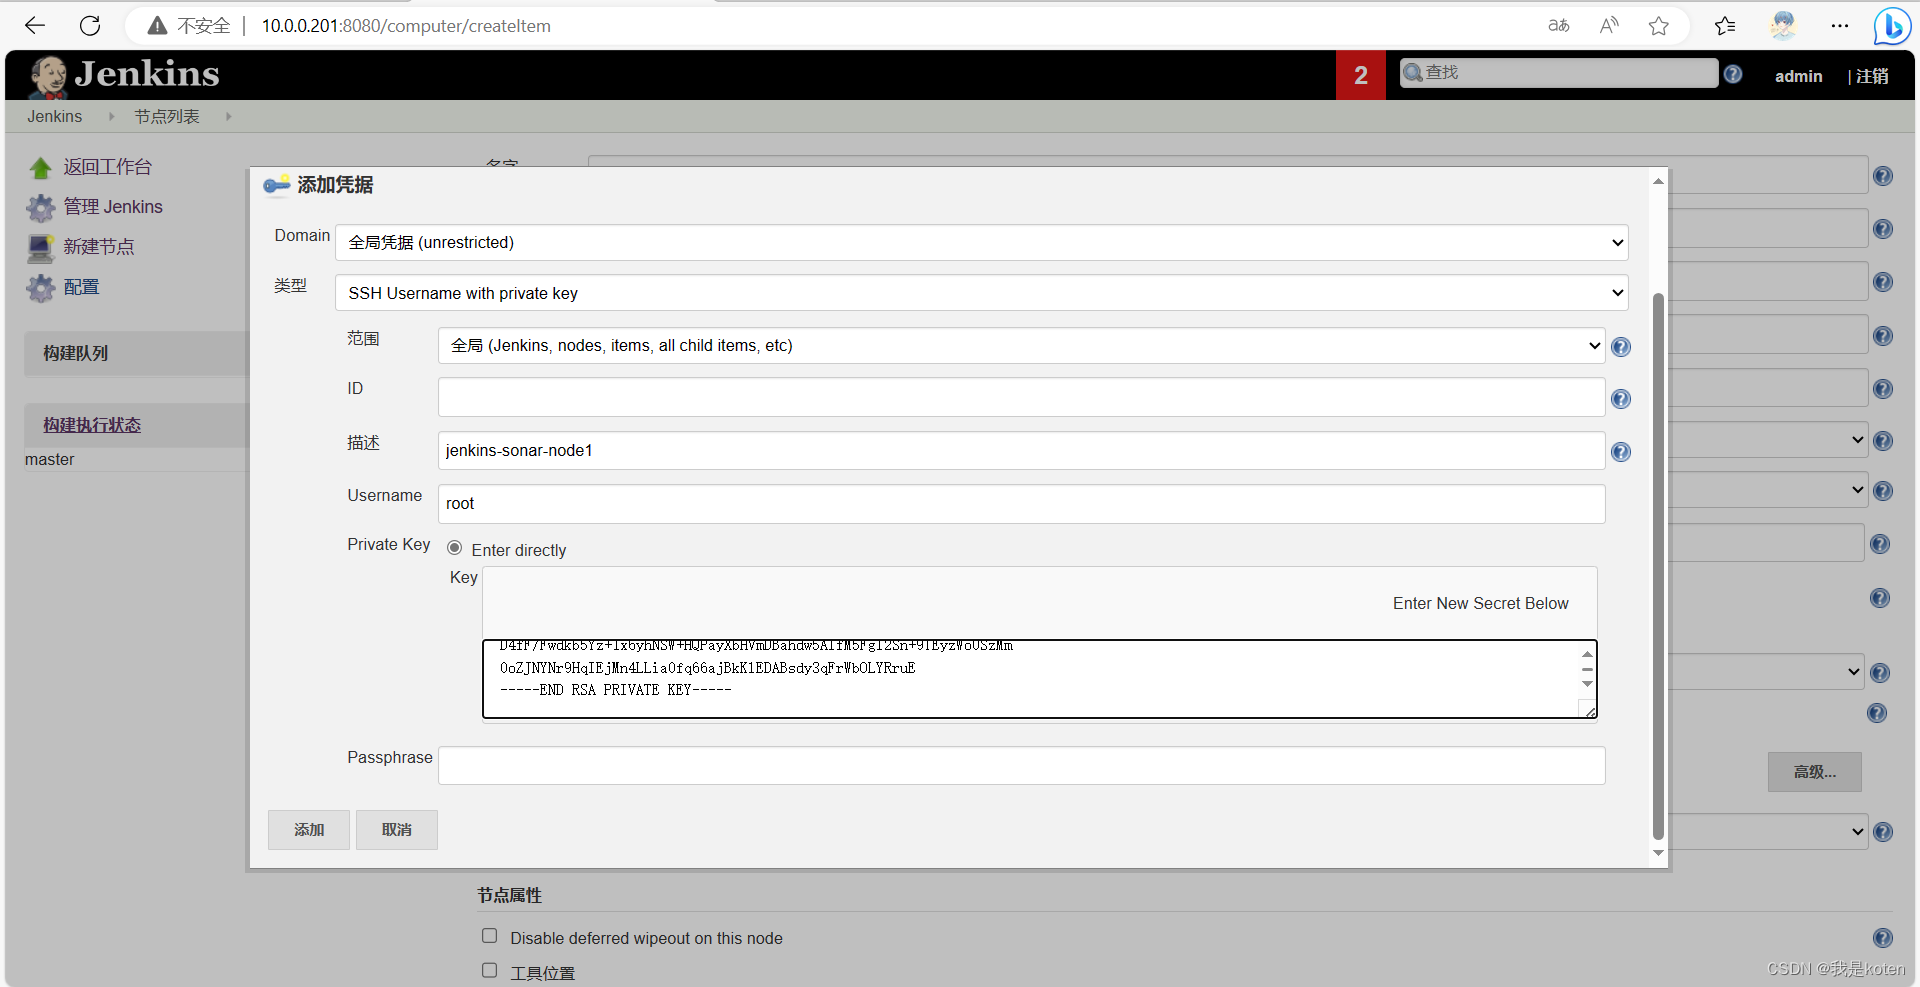Click the master node label
This screenshot has width=1920, height=987.
coord(50,459)
